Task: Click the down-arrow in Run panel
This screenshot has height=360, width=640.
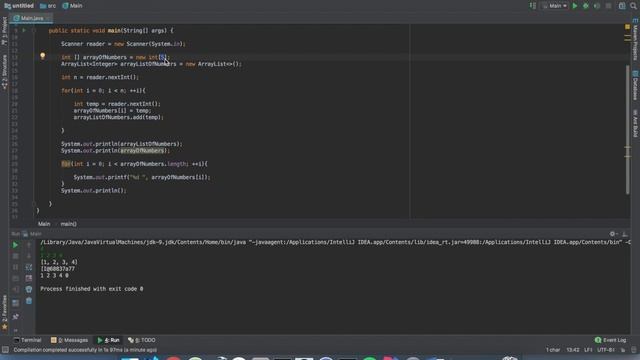Action: tap(29, 256)
